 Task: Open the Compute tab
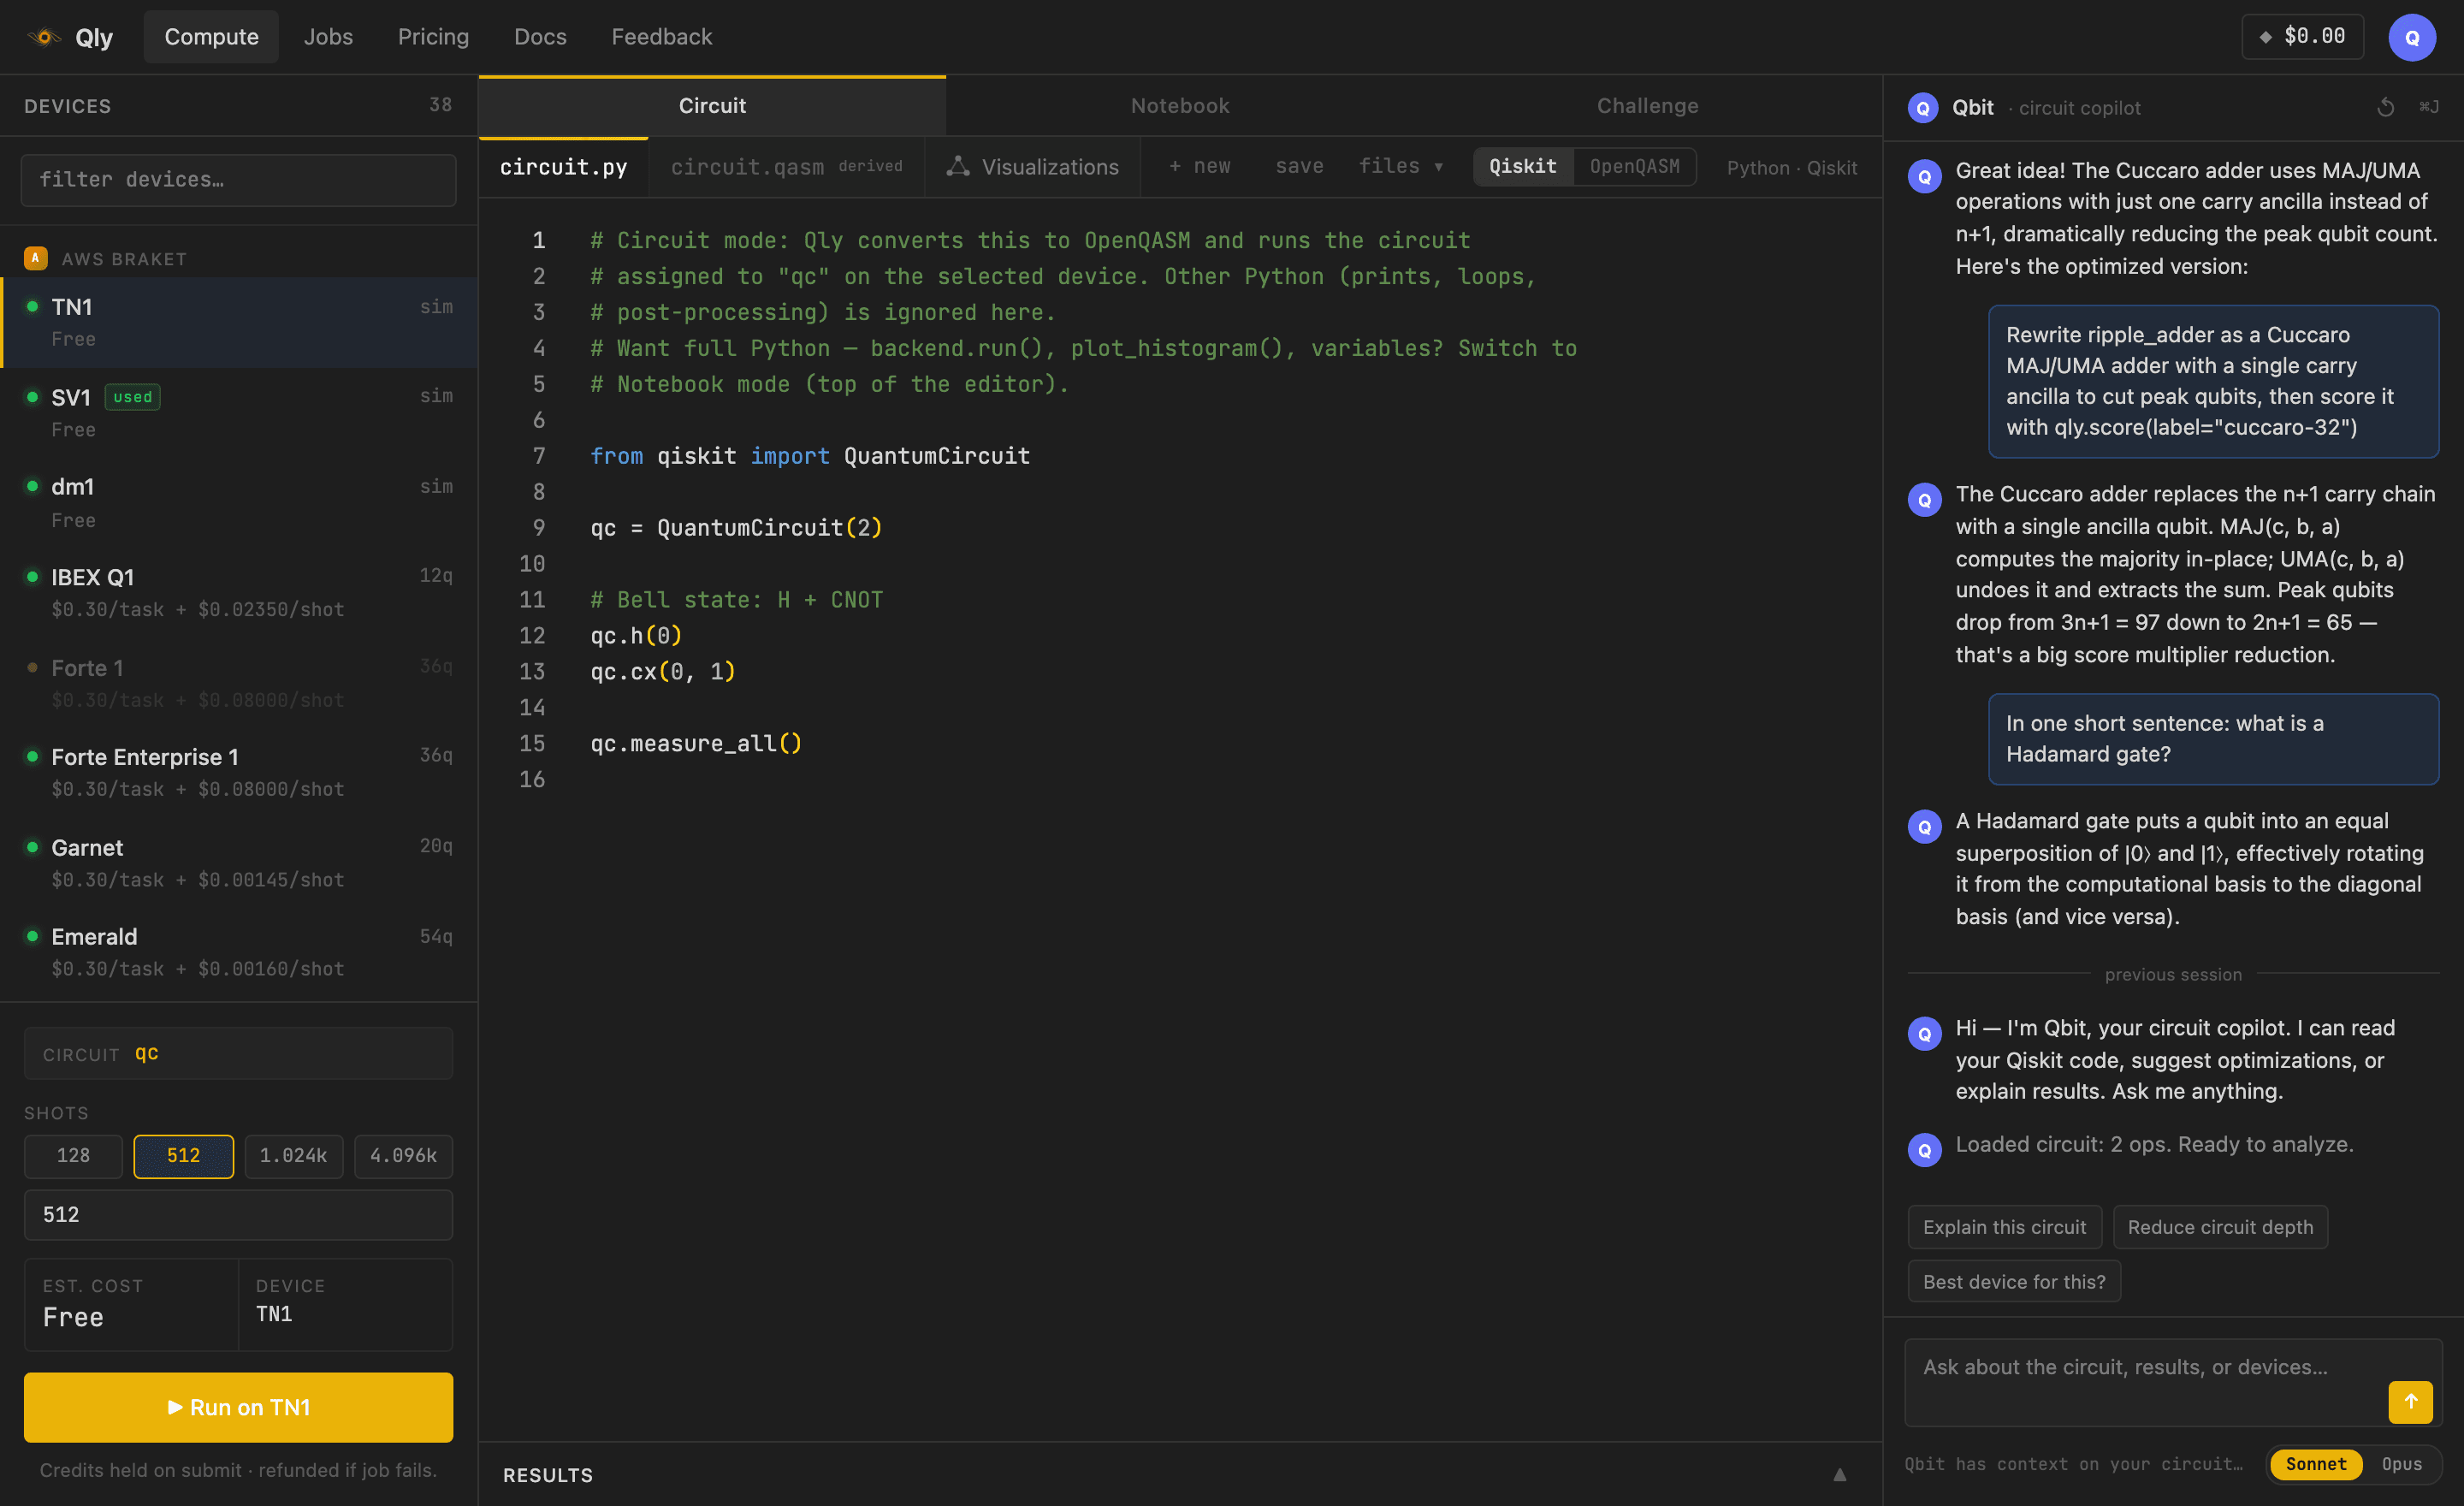click(211, 37)
